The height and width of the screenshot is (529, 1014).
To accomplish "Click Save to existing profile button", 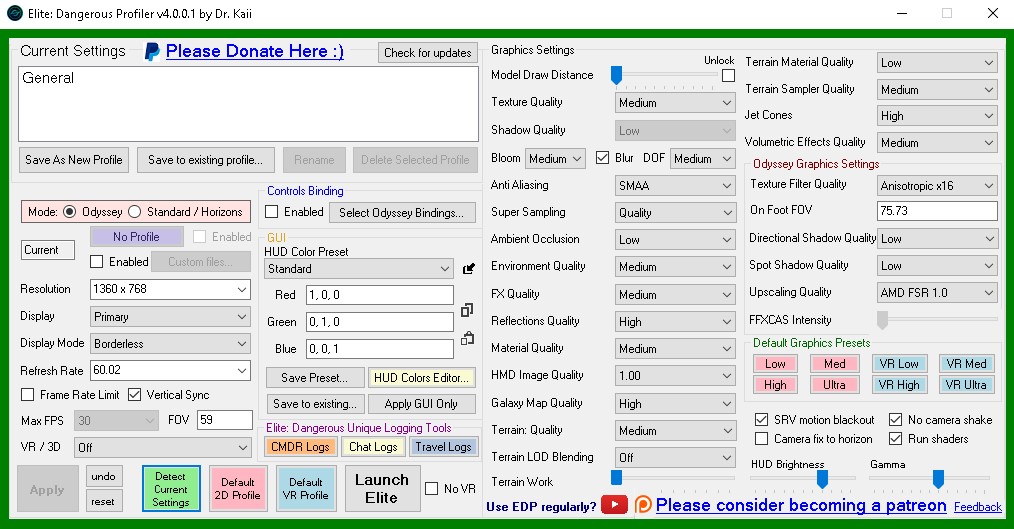I will [x=206, y=160].
